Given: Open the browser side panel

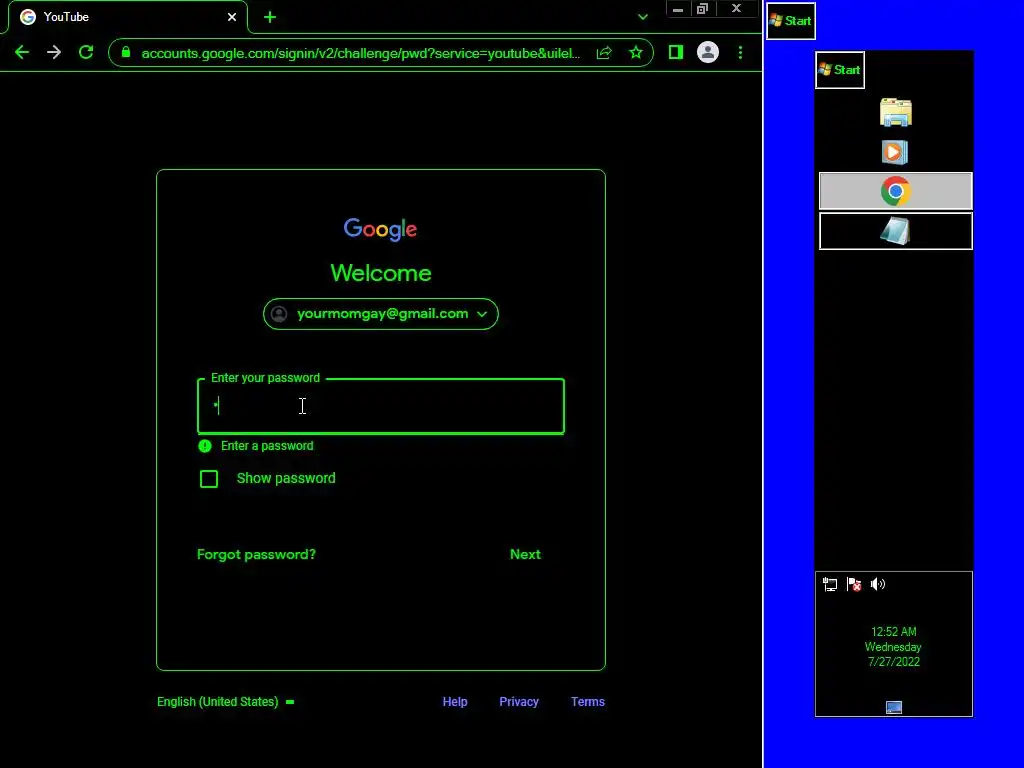Looking at the screenshot, I should coord(675,52).
